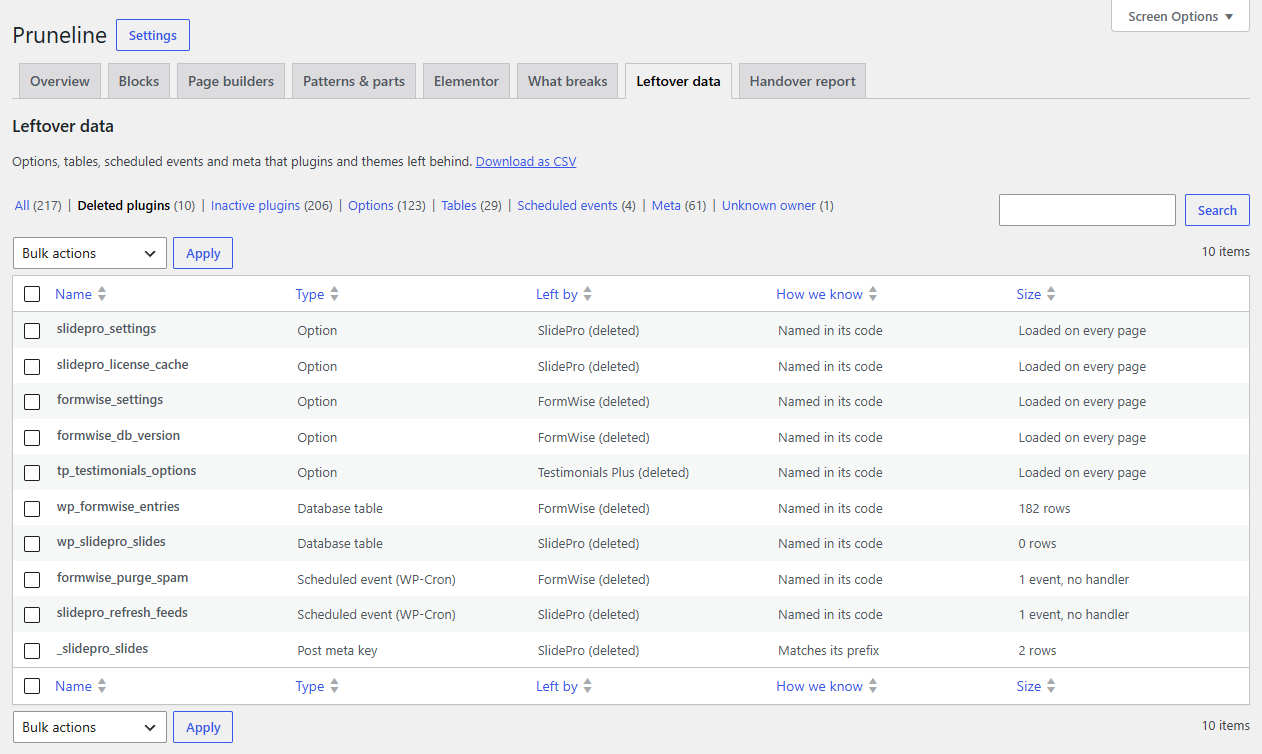Image resolution: width=1262 pixels, height=754 pixels.
Task: Check the formwise_purge_spam row checkbox
Action: [32, 580]
